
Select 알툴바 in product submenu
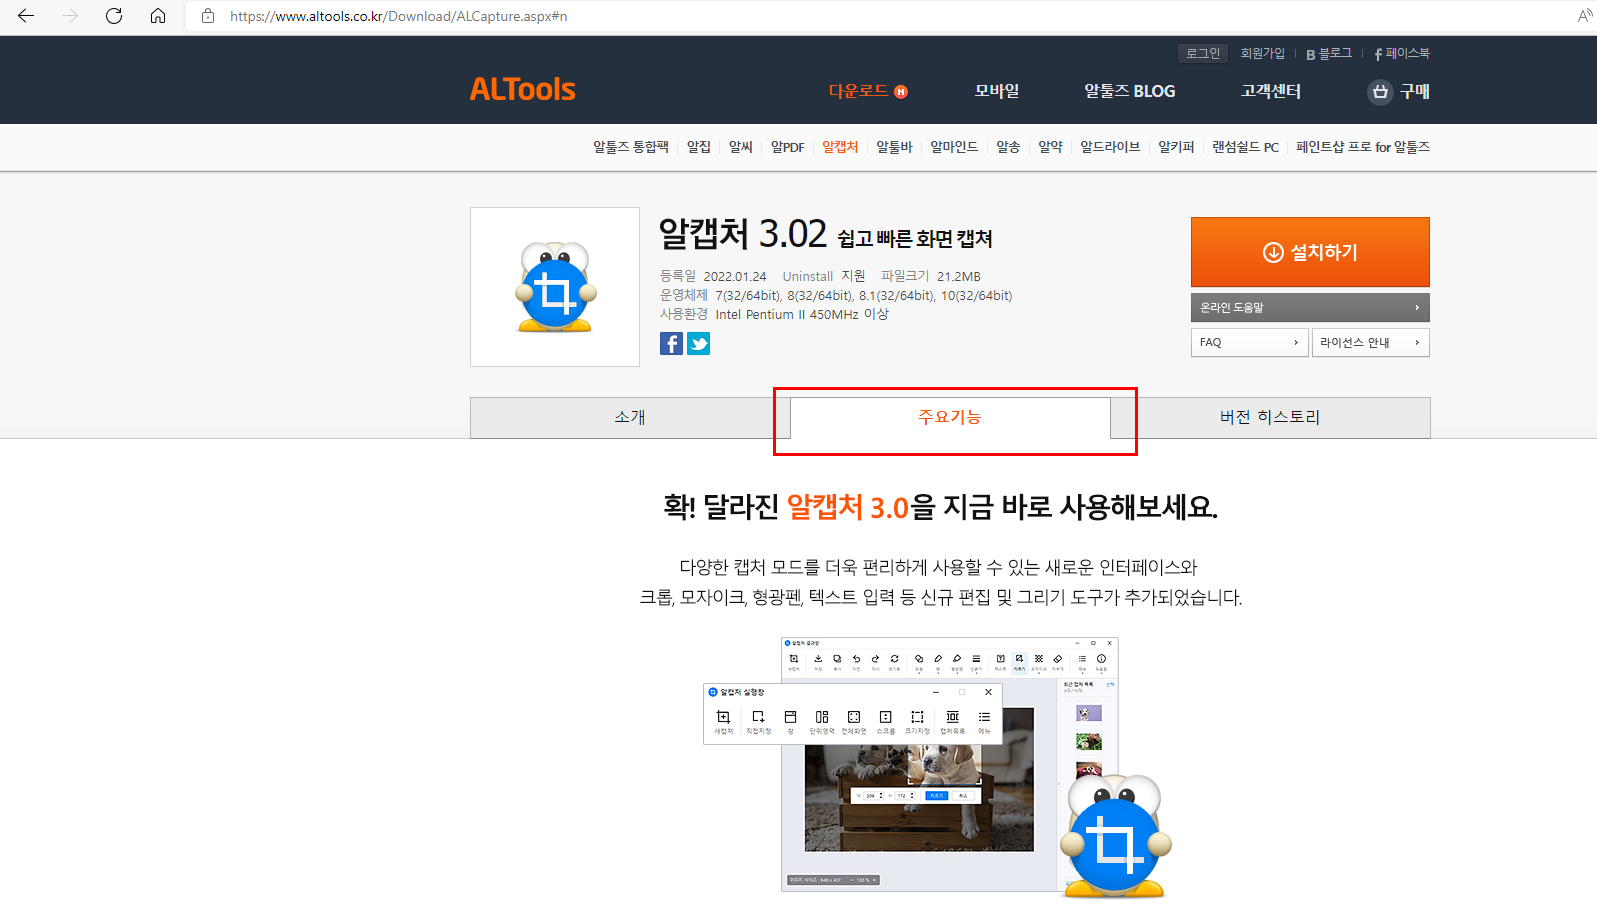[x=894, y=147]
